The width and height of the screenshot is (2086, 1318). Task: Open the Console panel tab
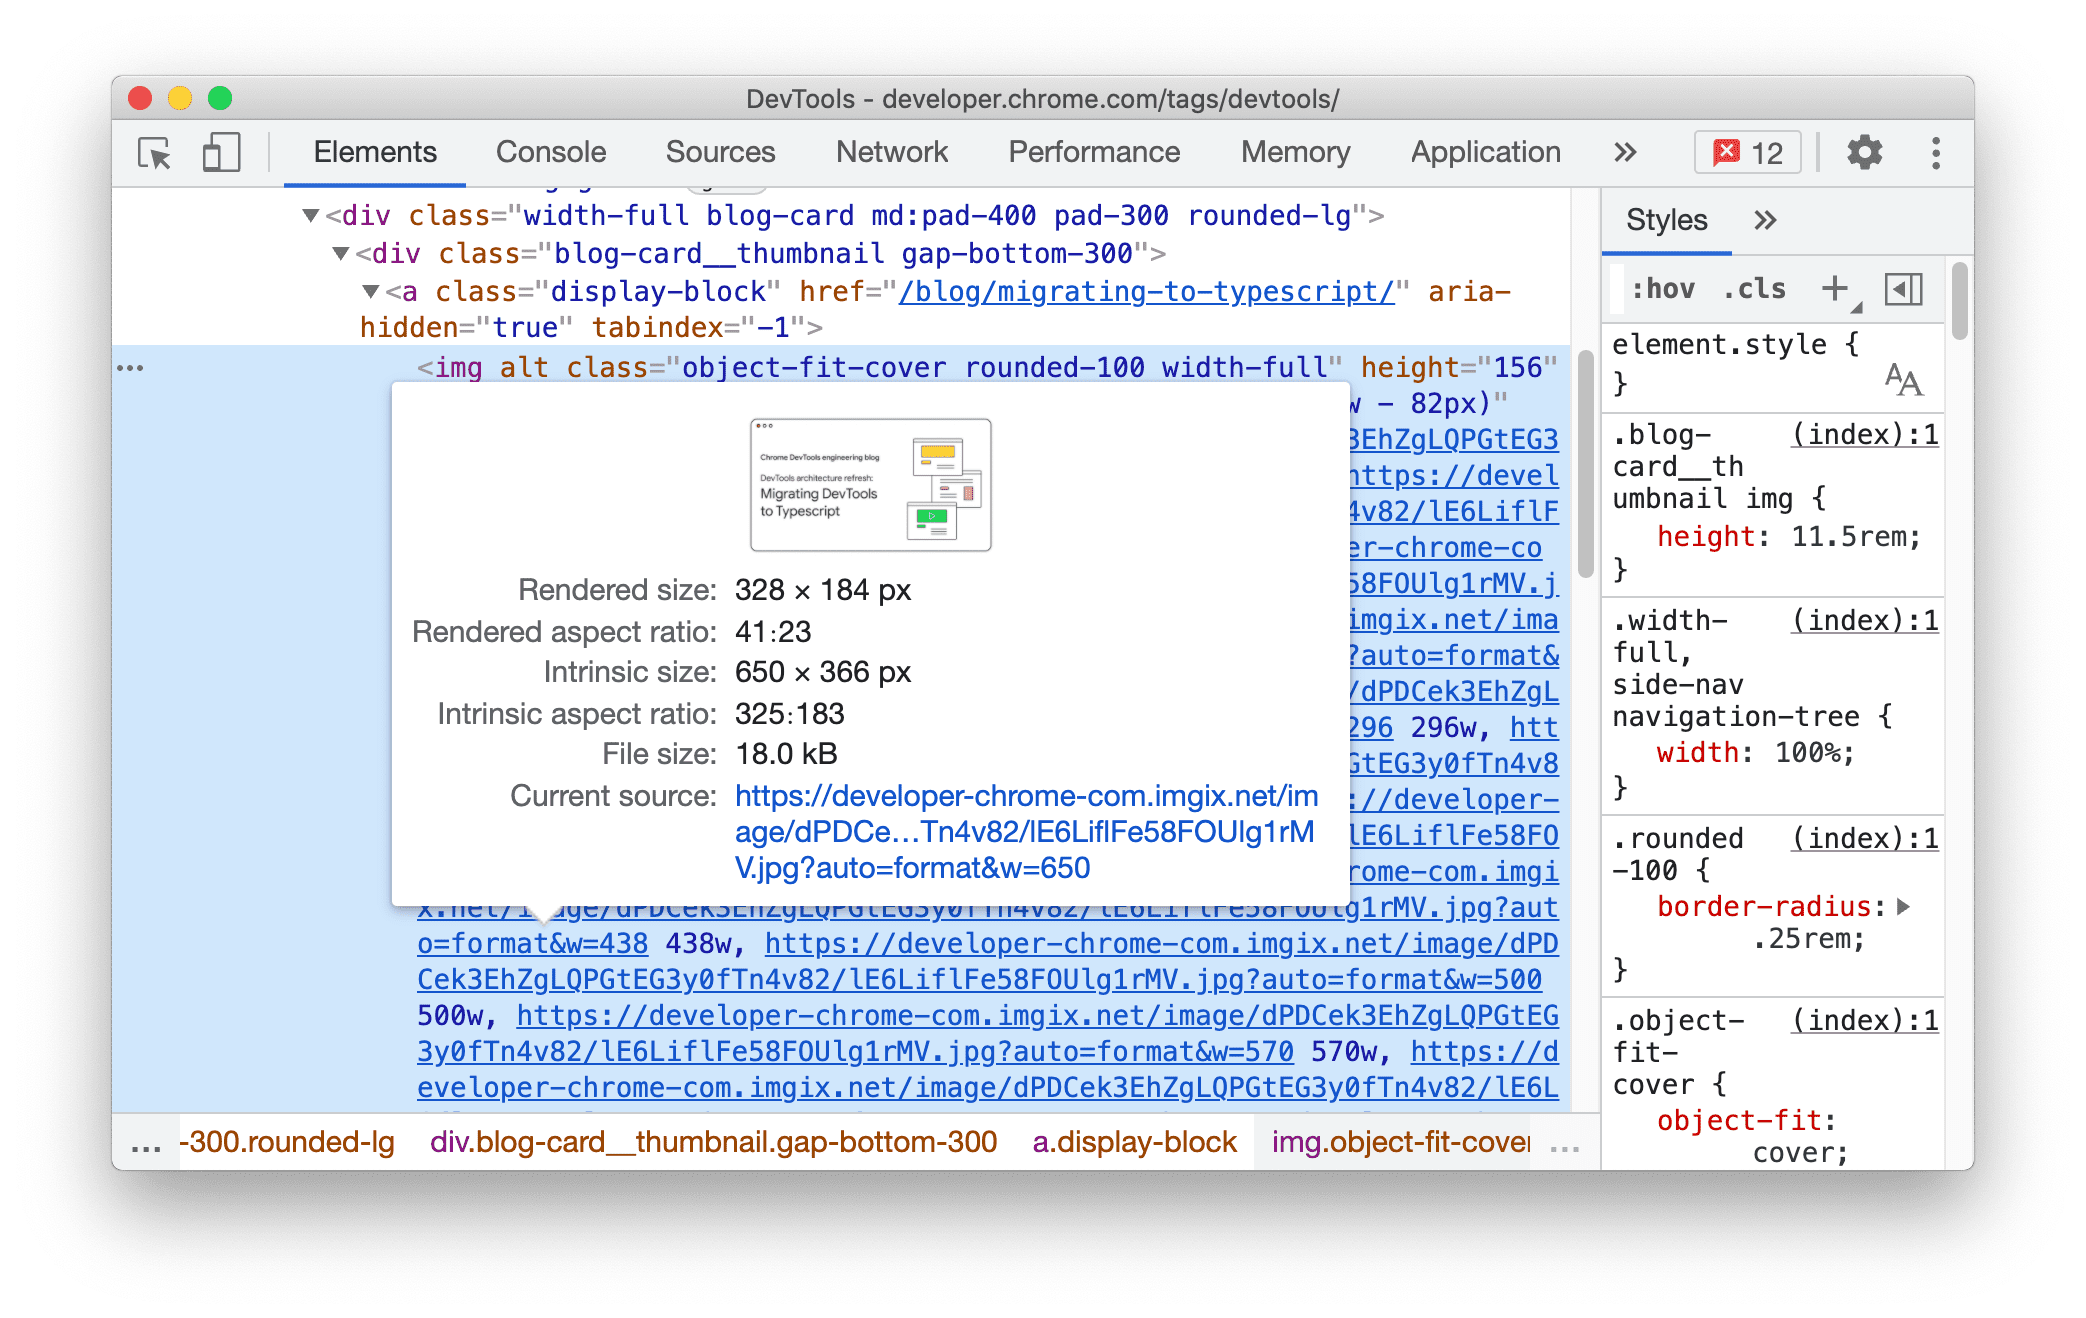tap(550, 149)
